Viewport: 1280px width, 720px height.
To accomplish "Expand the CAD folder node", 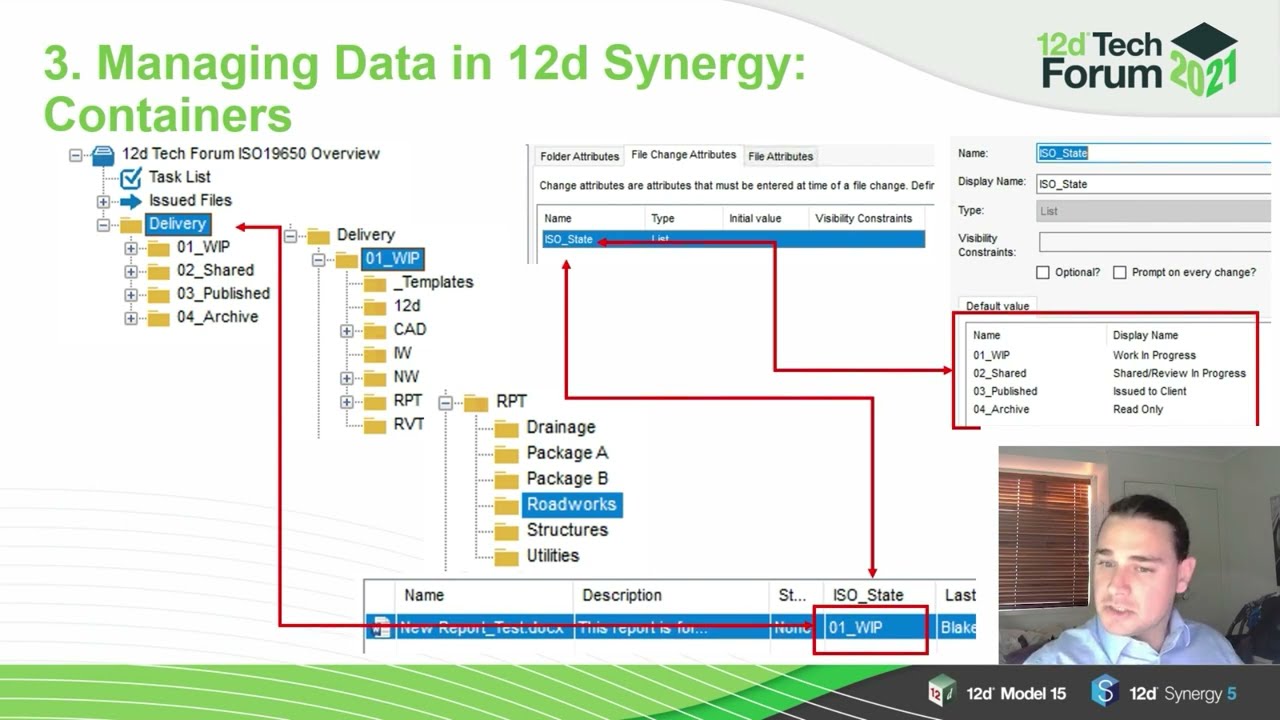I will click(347, 330).
